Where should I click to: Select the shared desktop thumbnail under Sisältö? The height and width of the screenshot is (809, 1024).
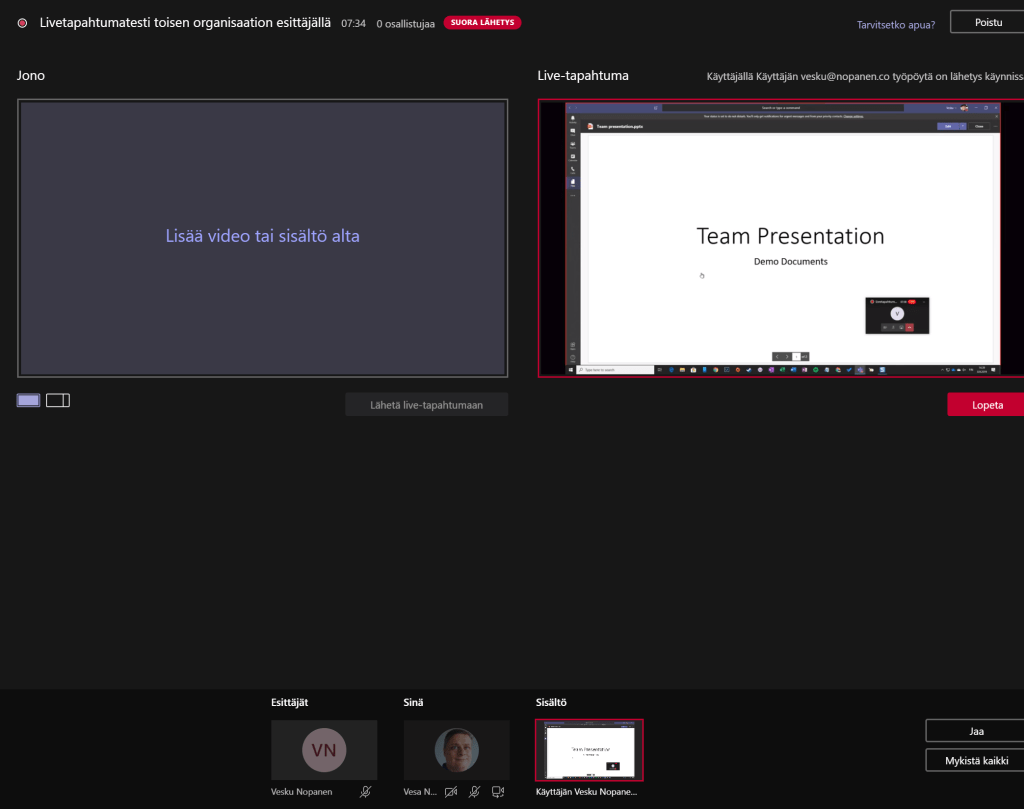coord(589,750)
